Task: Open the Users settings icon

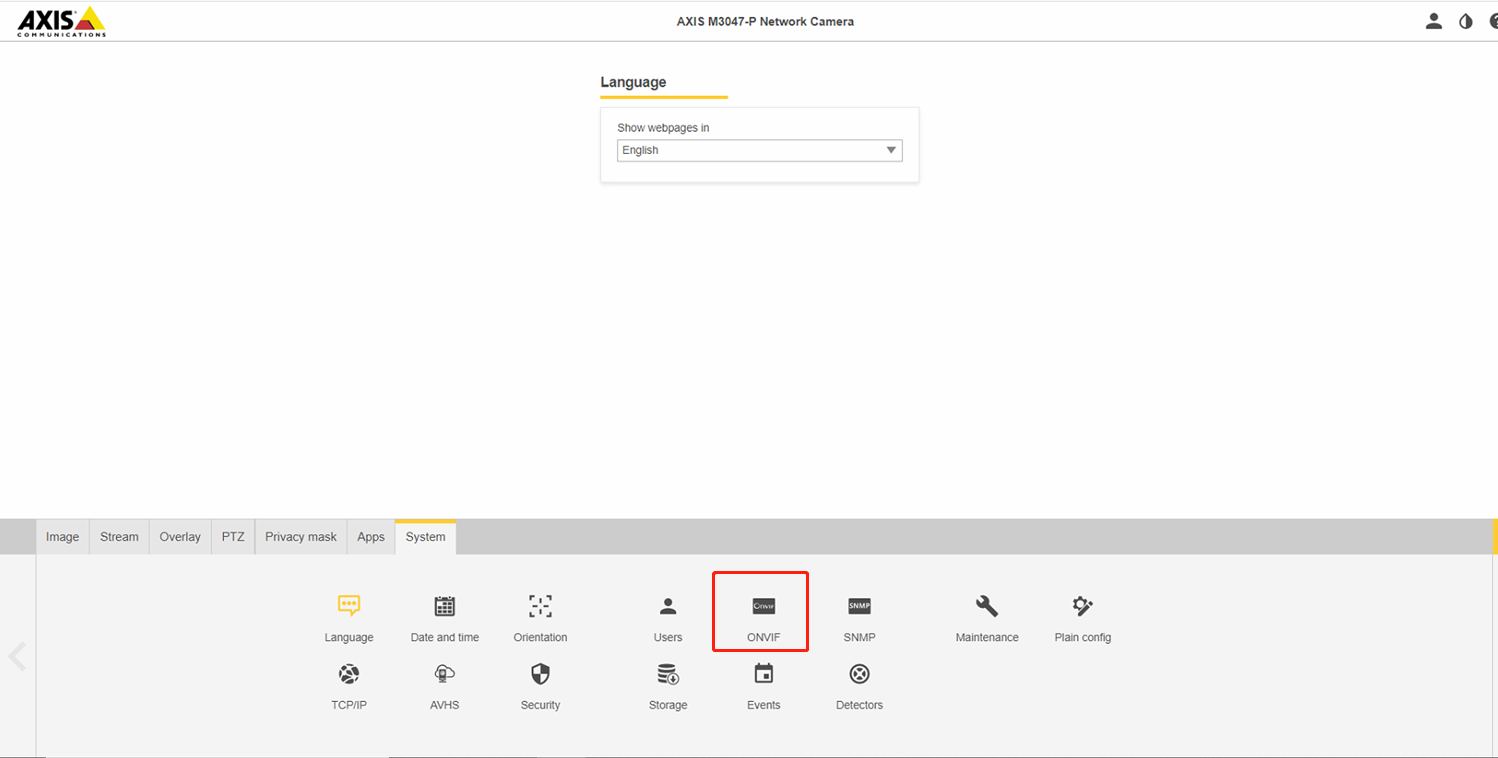Action: point(668,606)
